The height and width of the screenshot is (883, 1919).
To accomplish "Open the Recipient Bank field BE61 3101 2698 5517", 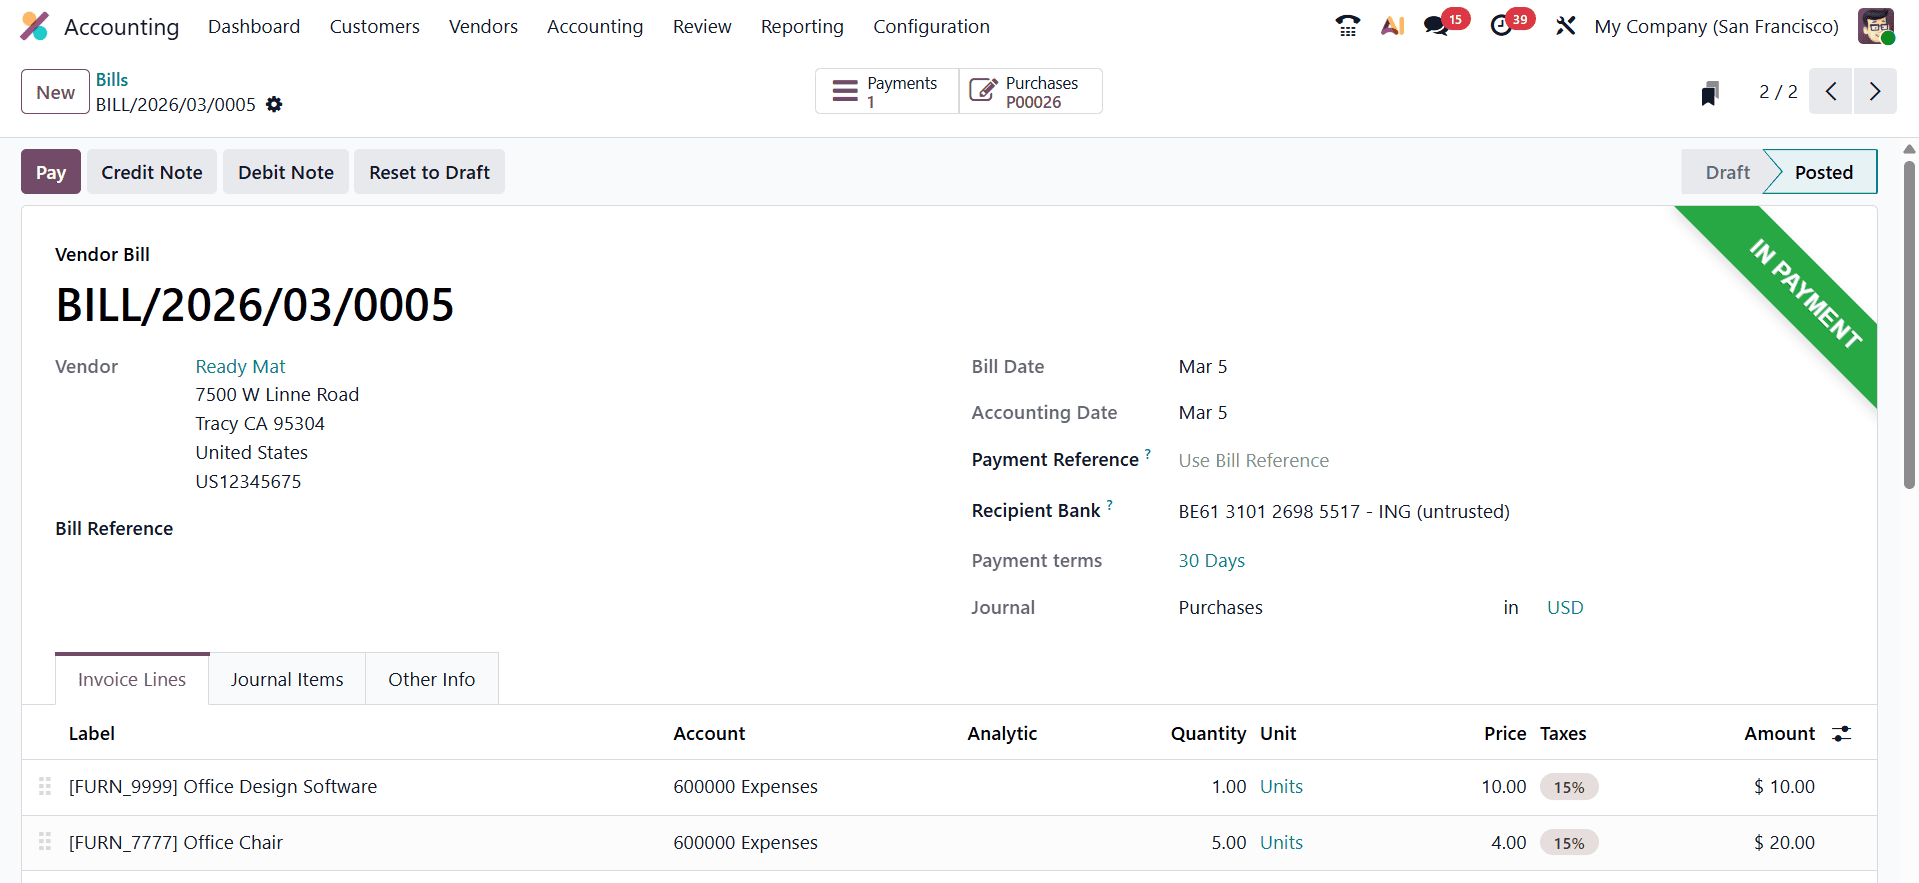I will pos(1344,511).
